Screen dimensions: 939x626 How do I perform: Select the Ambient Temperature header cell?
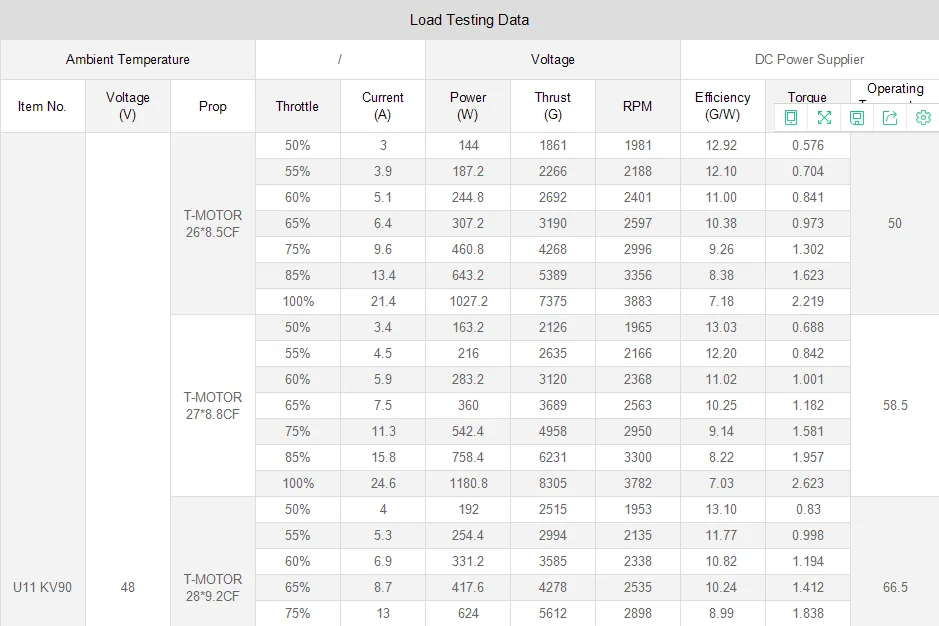point(128,60)
